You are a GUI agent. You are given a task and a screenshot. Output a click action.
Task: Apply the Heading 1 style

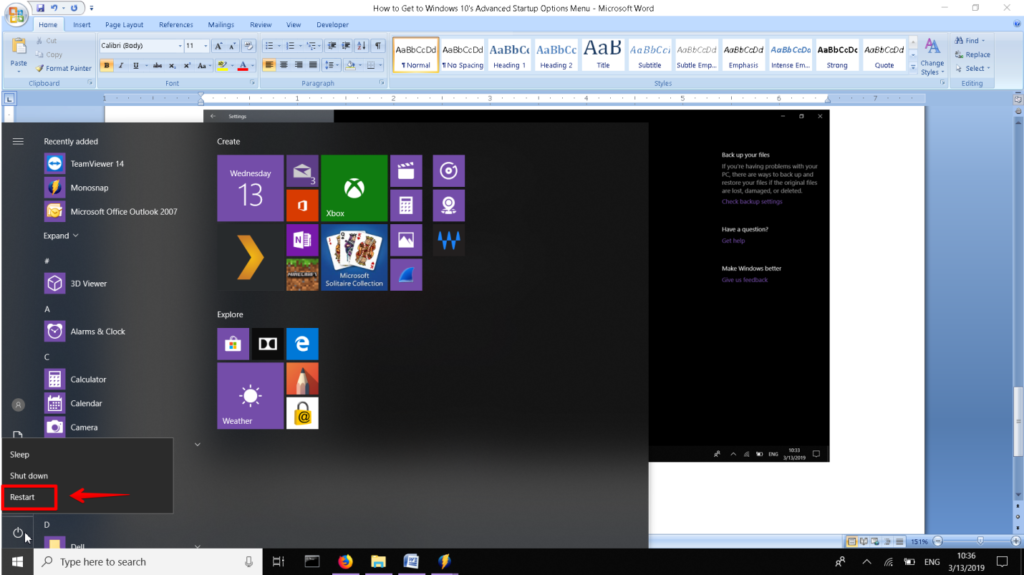509,56
